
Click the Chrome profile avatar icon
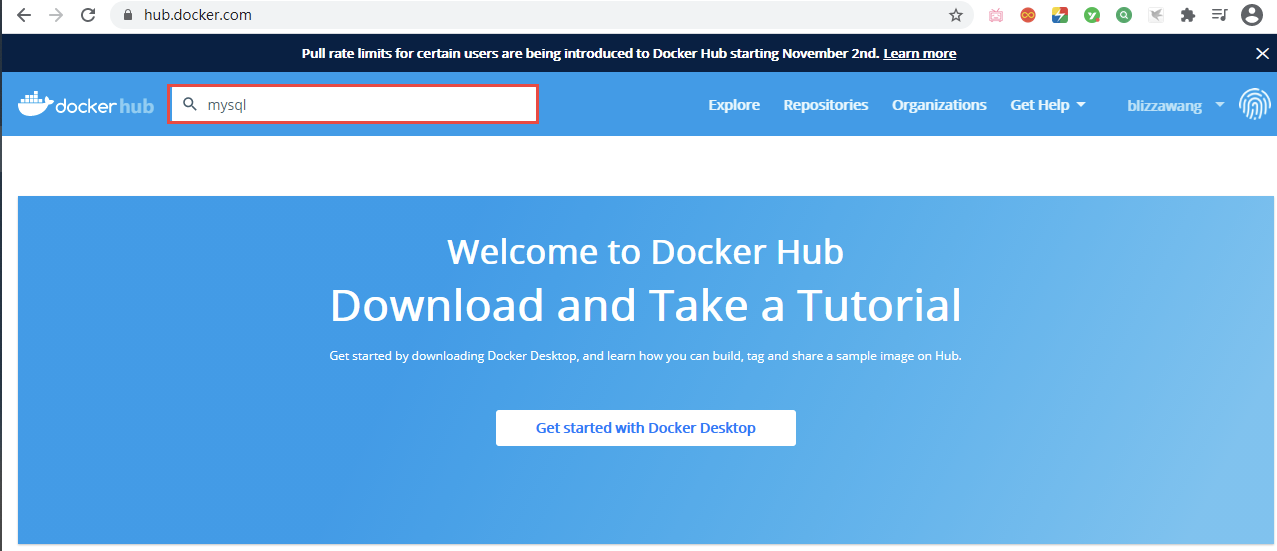point(1251,15)
